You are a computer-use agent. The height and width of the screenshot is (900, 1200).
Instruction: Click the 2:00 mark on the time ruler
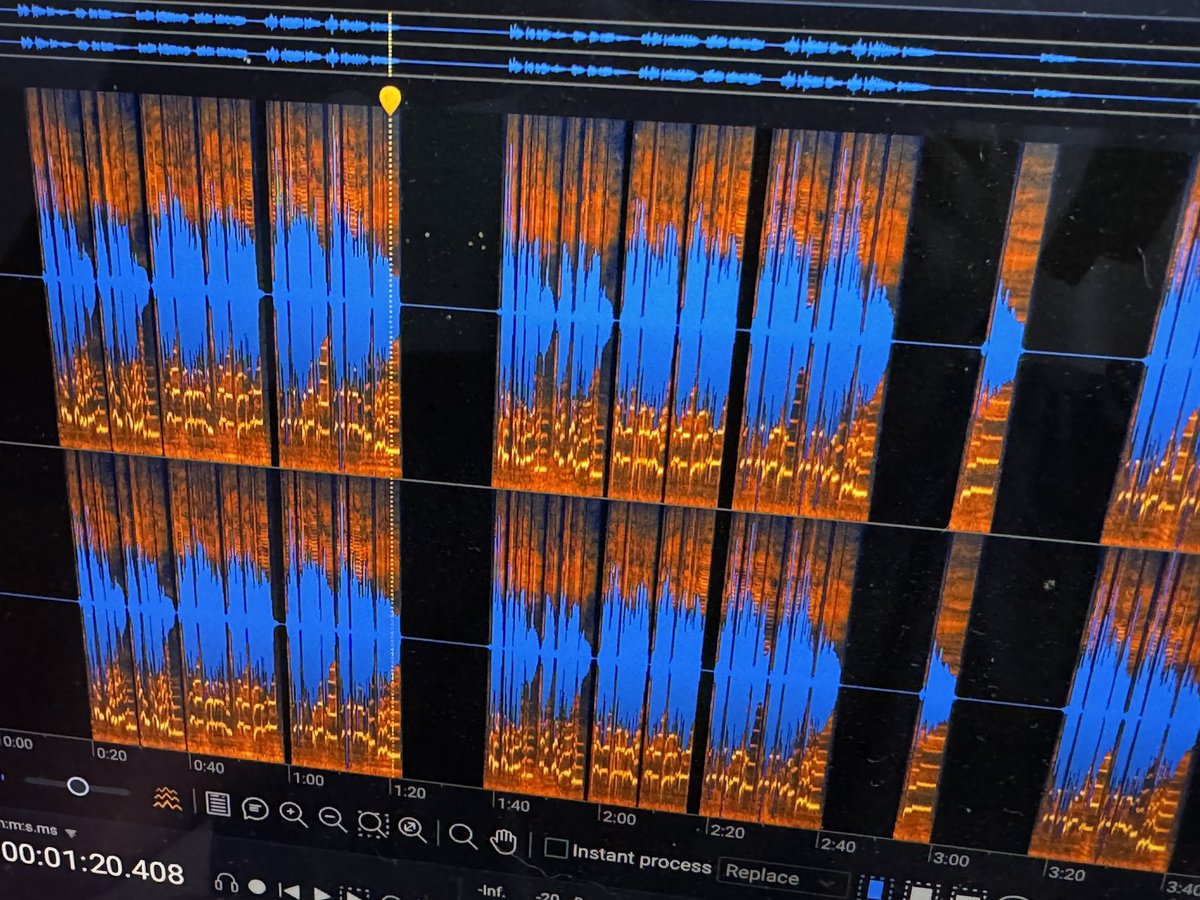619,817
